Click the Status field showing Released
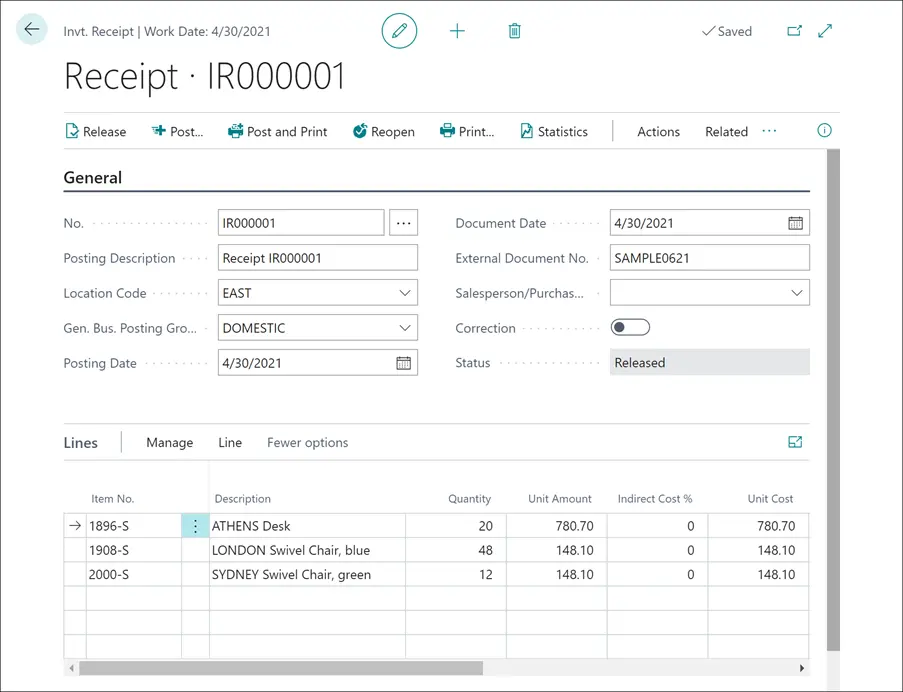 click(x=710, y=363)
